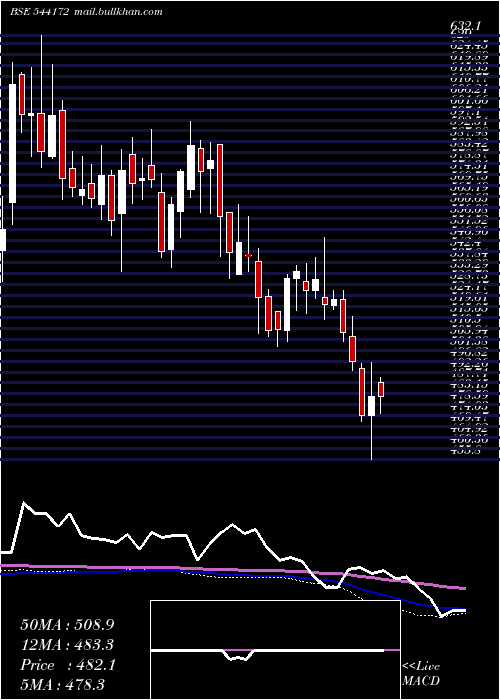Click the '<<Live MACD' label
500x700 pixels.
[x=421, y=674]
